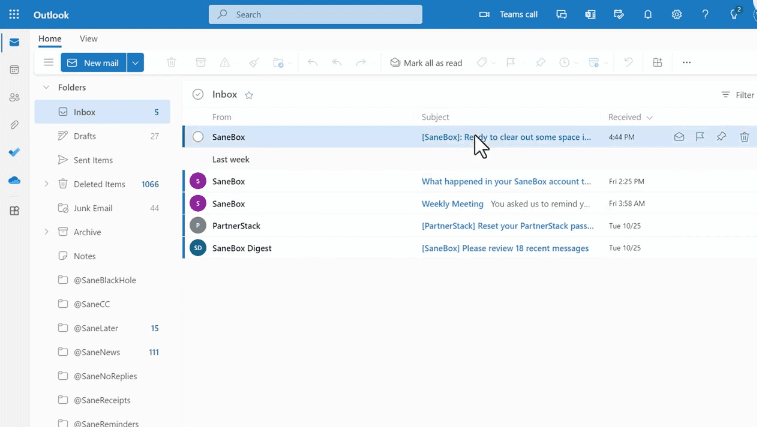Open the More options ellipsis in toolbar
The image size is (757, 427).
click(687, 62)
